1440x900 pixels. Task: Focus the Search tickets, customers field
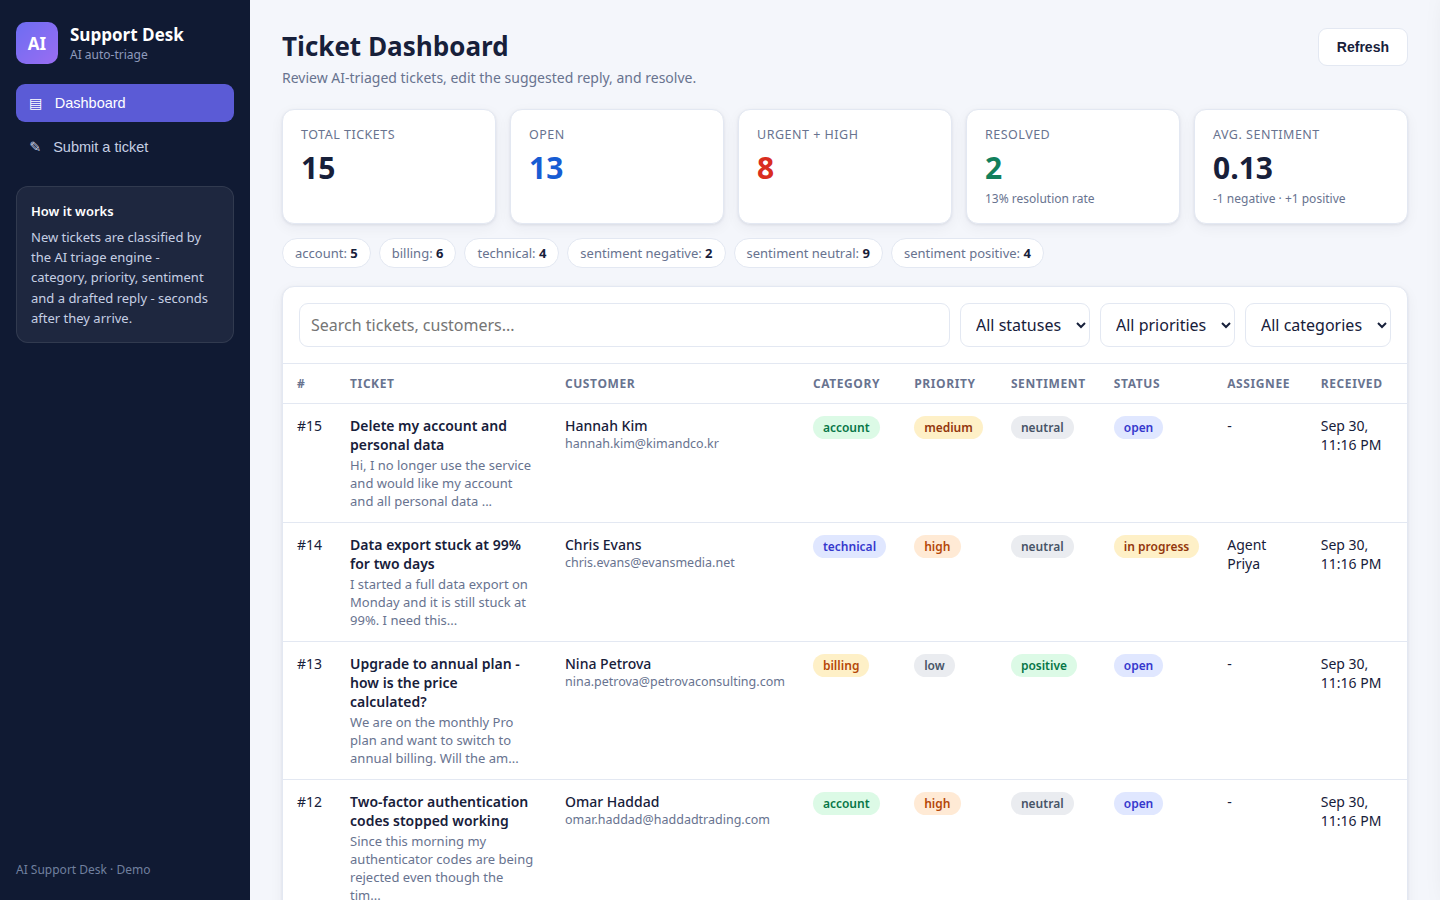tap(624, 325)
